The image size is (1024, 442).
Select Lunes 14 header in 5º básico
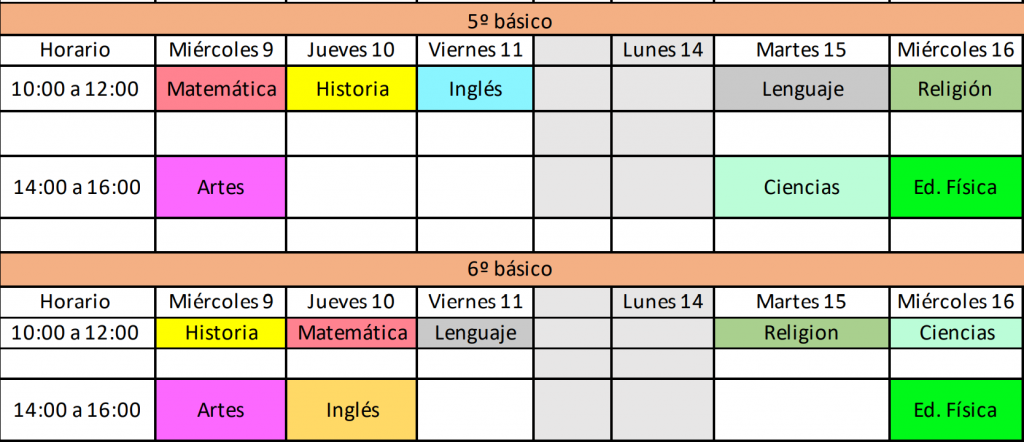coord(663,50)
